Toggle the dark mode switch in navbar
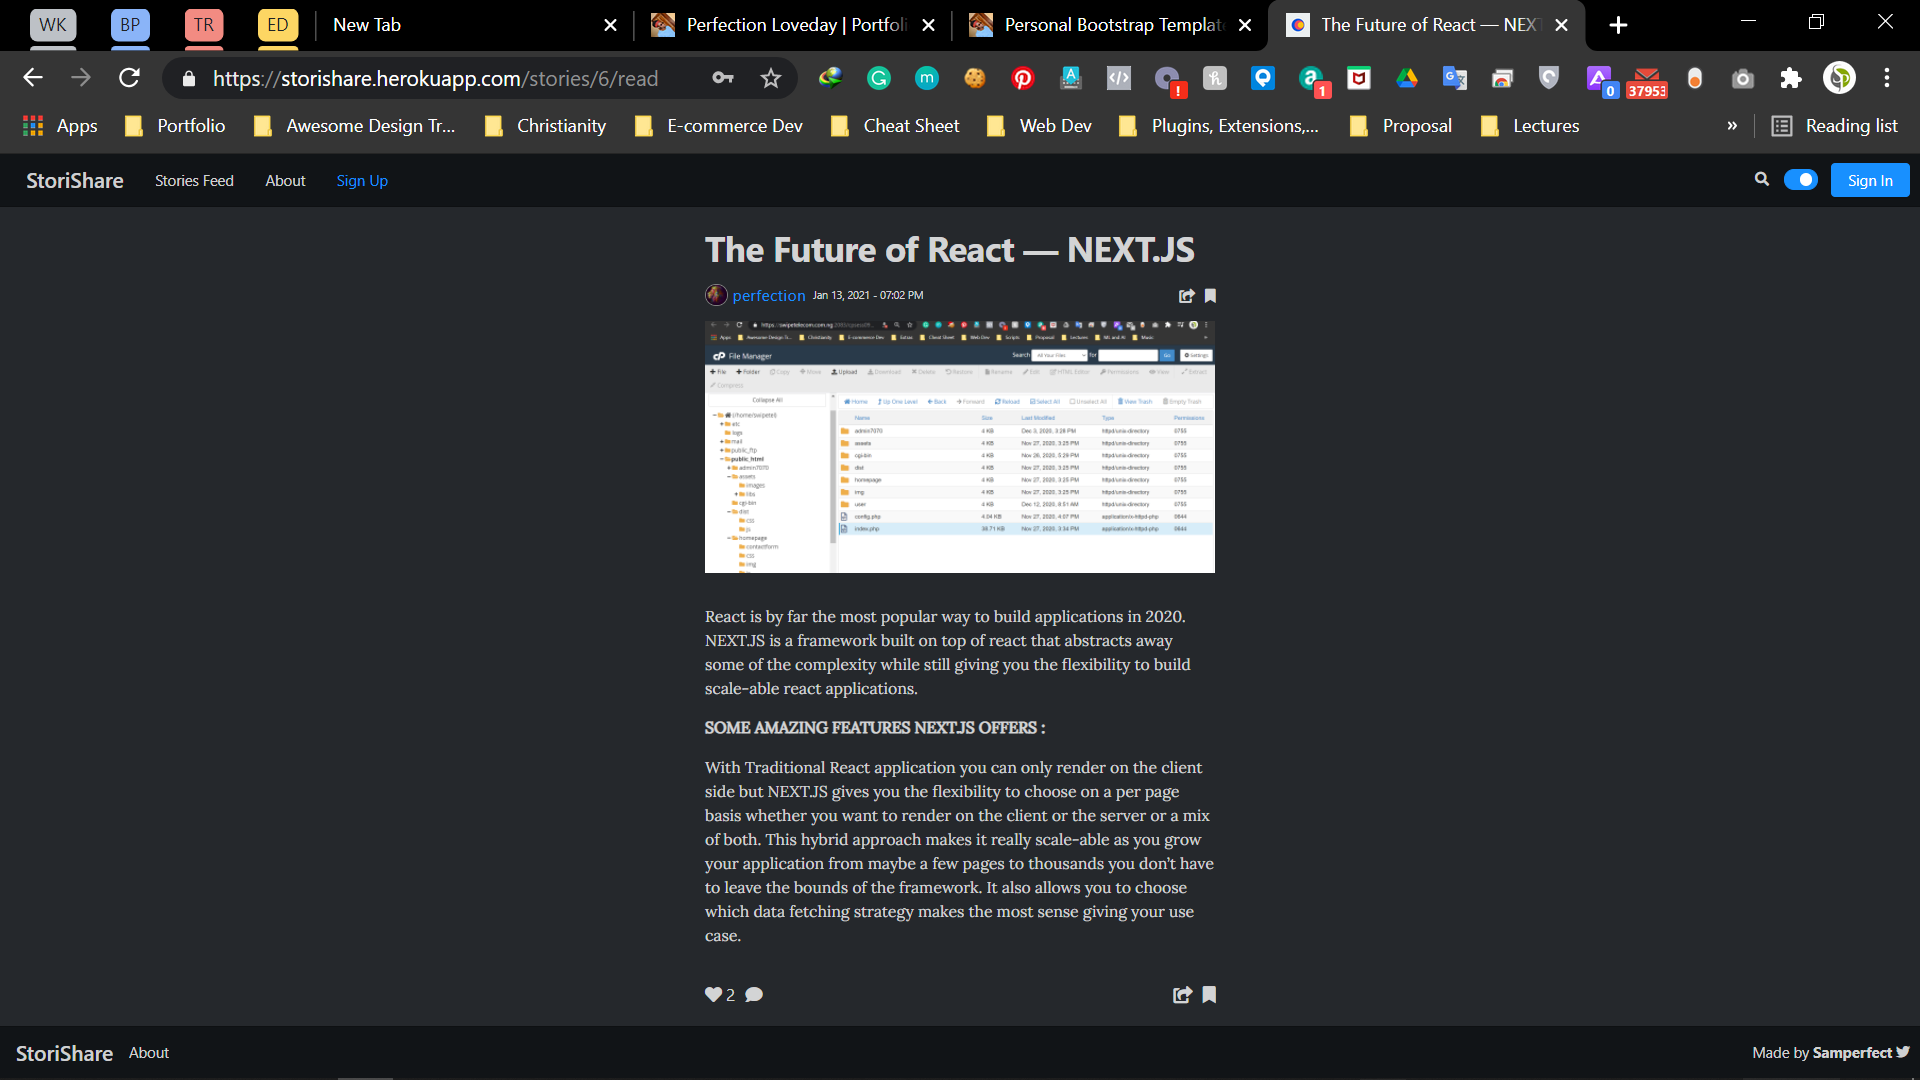The height and width of the screenshot is (1080, 1920). click(x=1801, y=180)
